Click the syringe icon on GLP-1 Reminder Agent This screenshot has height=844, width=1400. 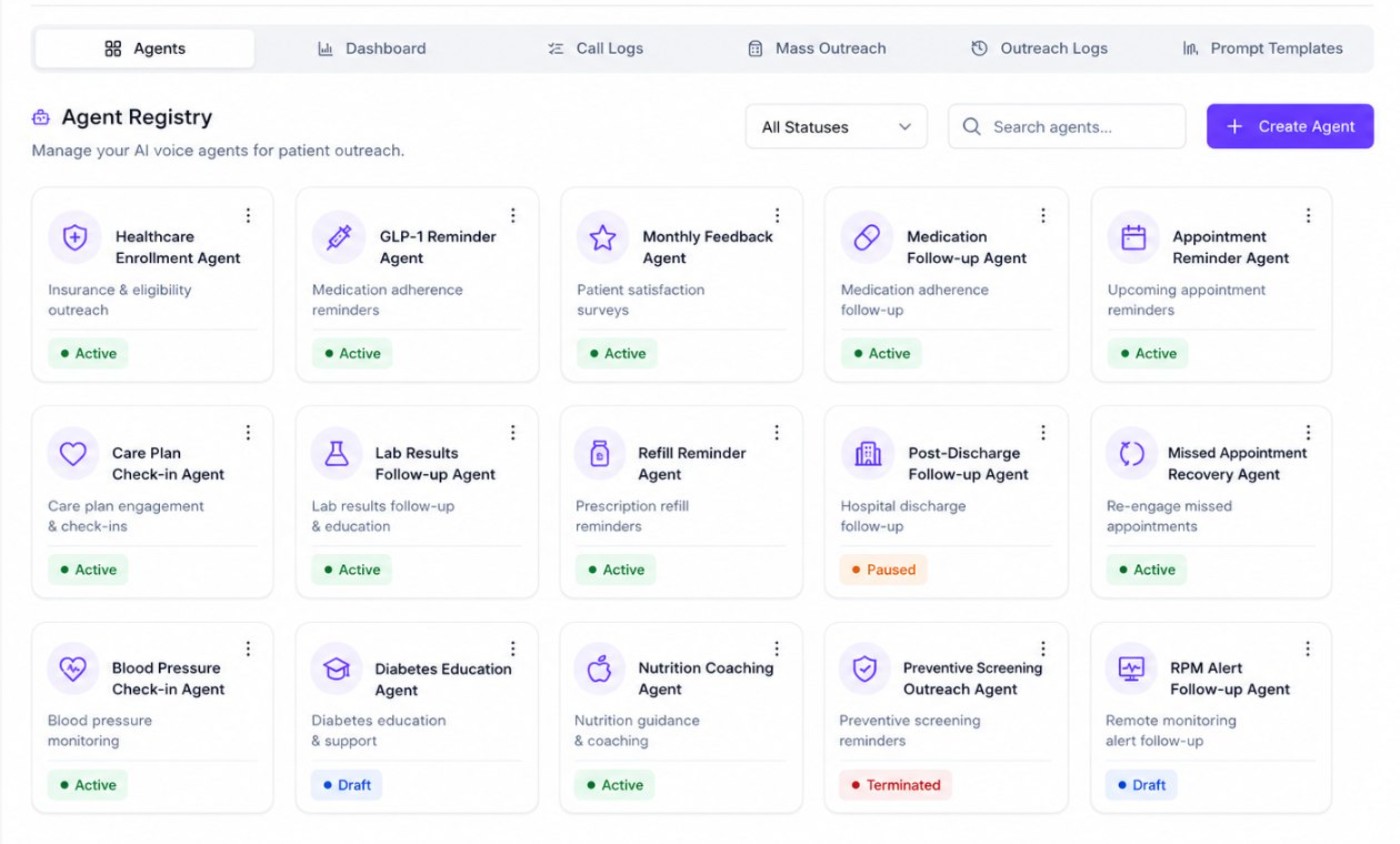point(338,237)
